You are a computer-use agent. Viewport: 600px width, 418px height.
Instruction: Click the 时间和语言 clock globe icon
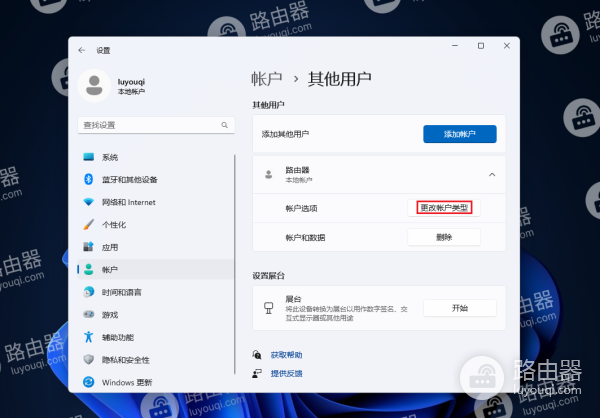(89, 292)
